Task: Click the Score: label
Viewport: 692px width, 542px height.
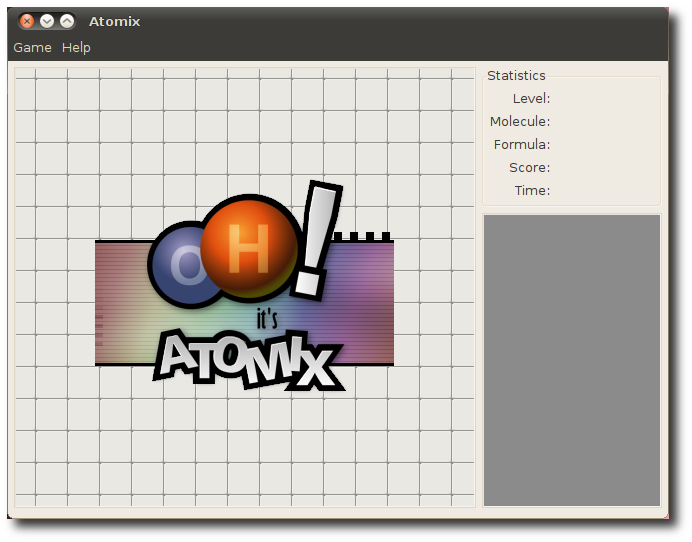Action: [530, 167]
